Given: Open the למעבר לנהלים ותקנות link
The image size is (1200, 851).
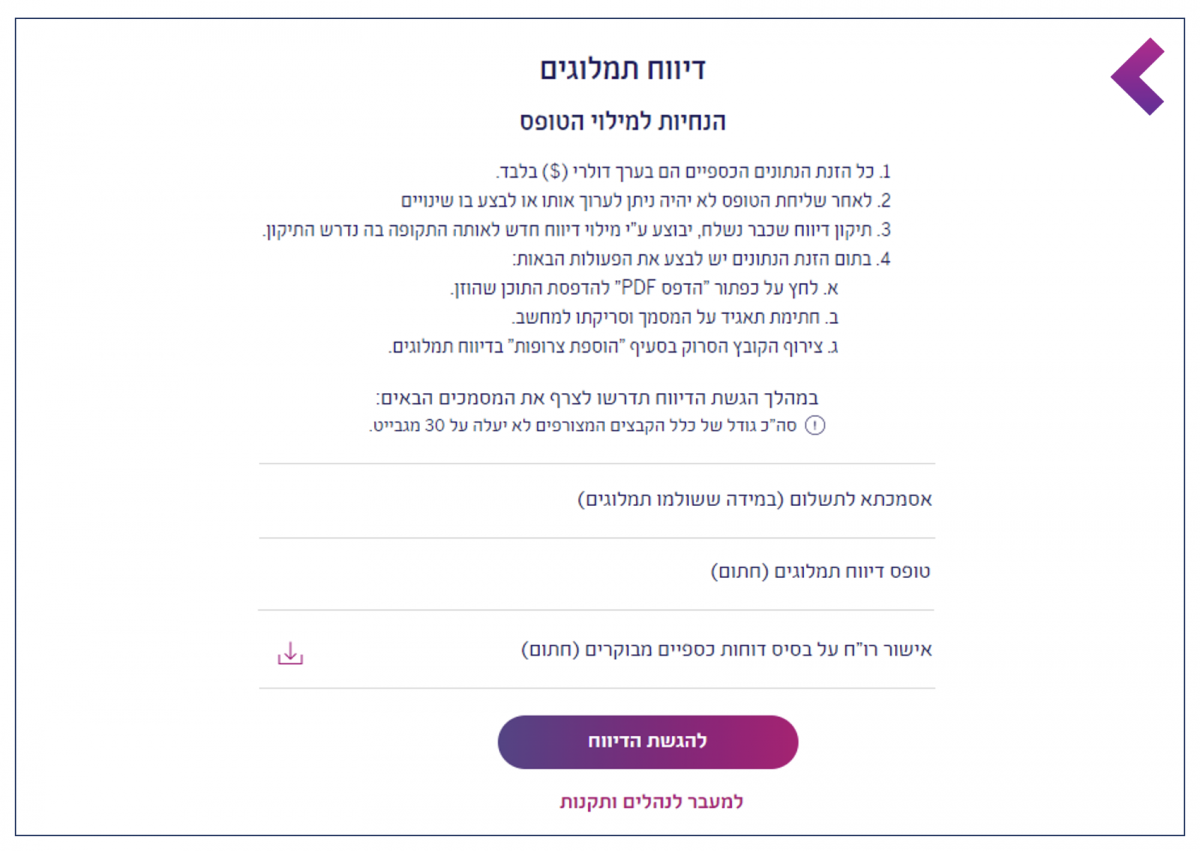Looking at the screenshot, I should click(x=651, y=802).
